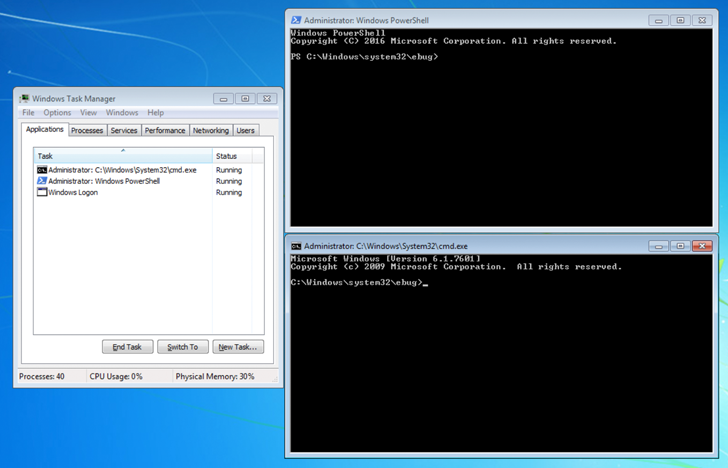
Task: Click the PowerShell icon in task list
Action: click(x=42, y=181)
